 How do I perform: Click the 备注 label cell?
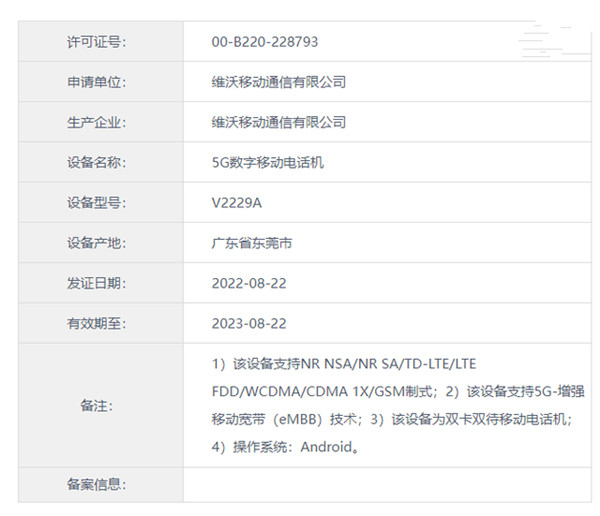point(97,405)
